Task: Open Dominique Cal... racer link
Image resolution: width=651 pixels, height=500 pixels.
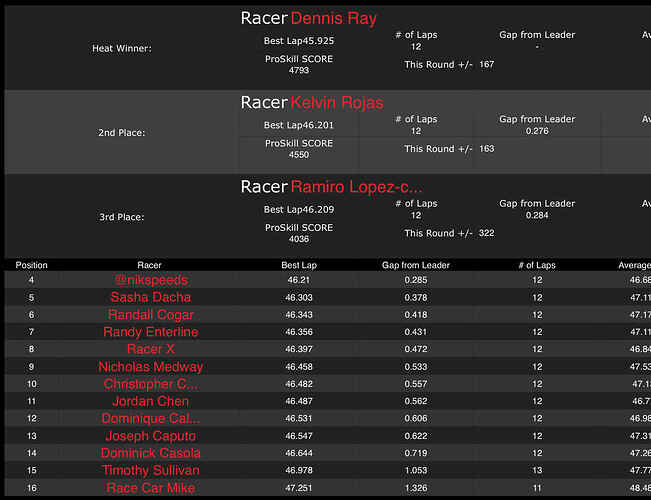Action: [150, 419]
